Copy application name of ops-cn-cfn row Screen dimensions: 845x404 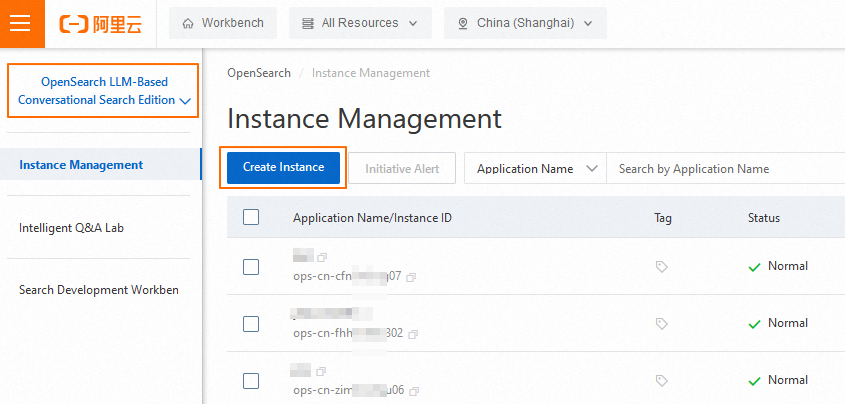(322, 256)
